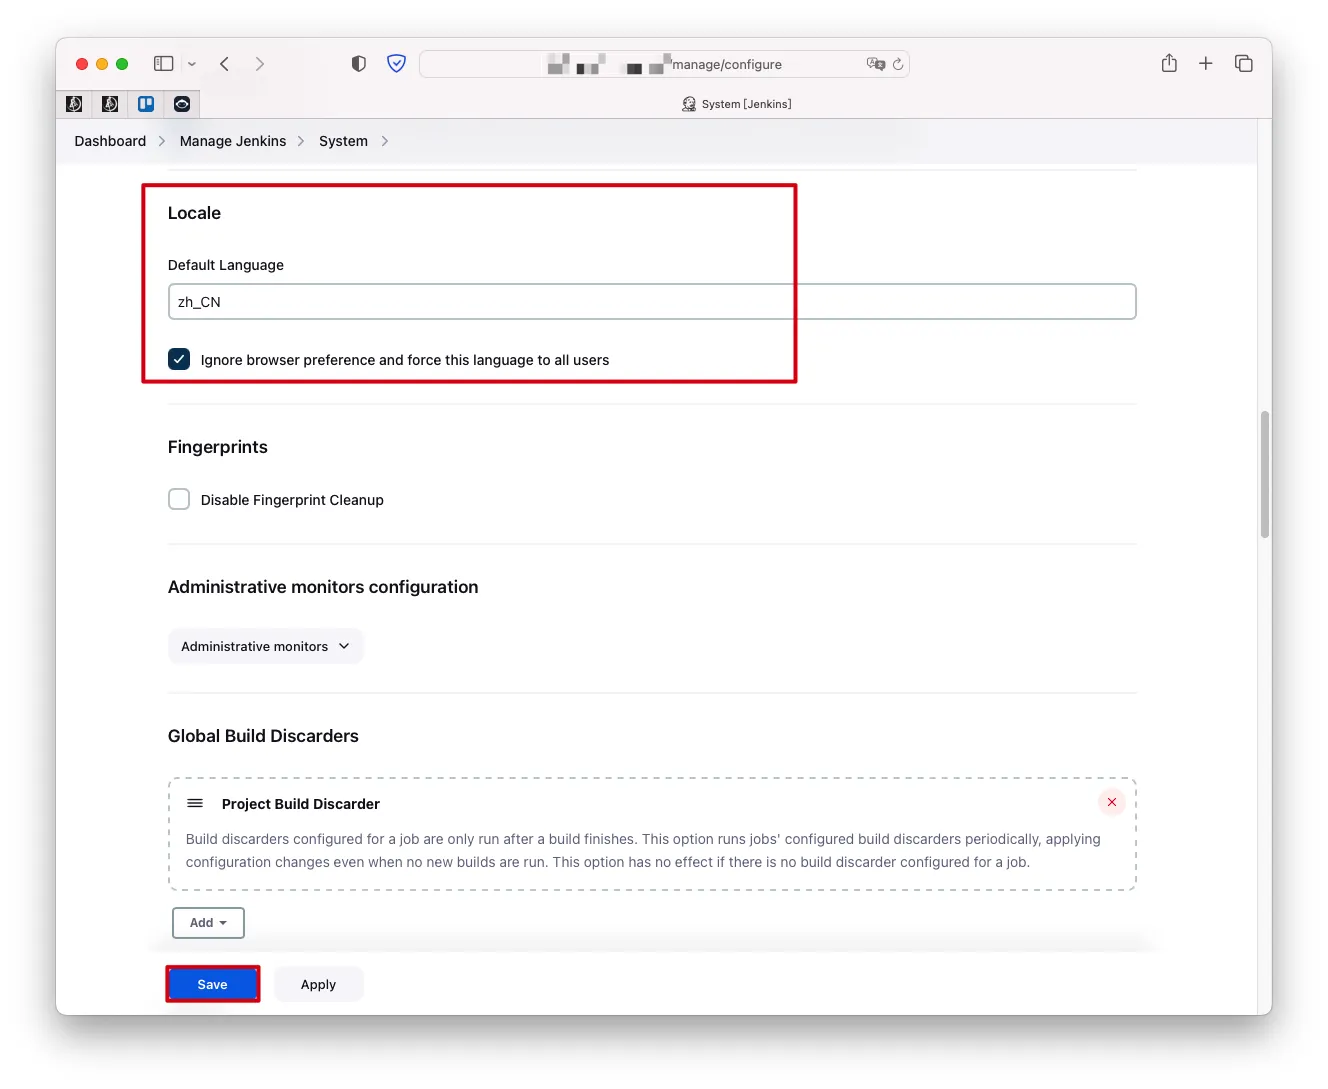Open the Share icon in Safari toolbar
This screenshot has width=1328, height=1089.
coord(1169,64)
